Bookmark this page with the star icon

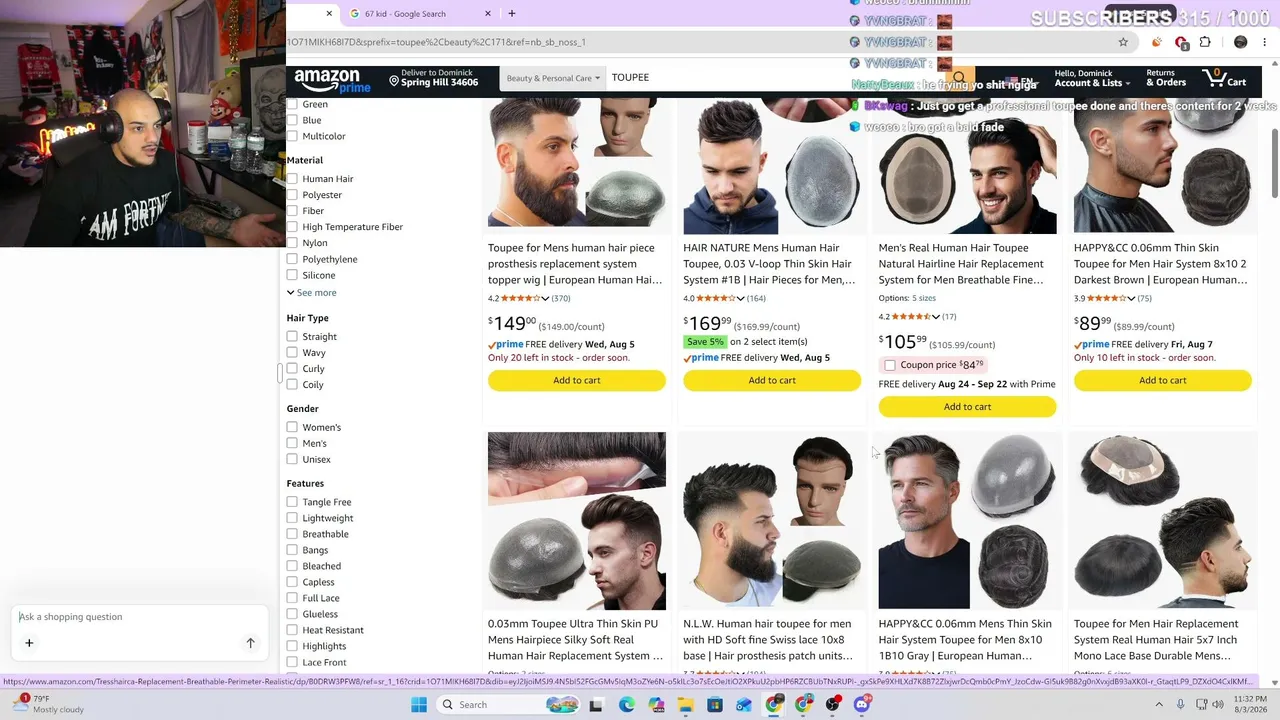tap(1123, 42)
